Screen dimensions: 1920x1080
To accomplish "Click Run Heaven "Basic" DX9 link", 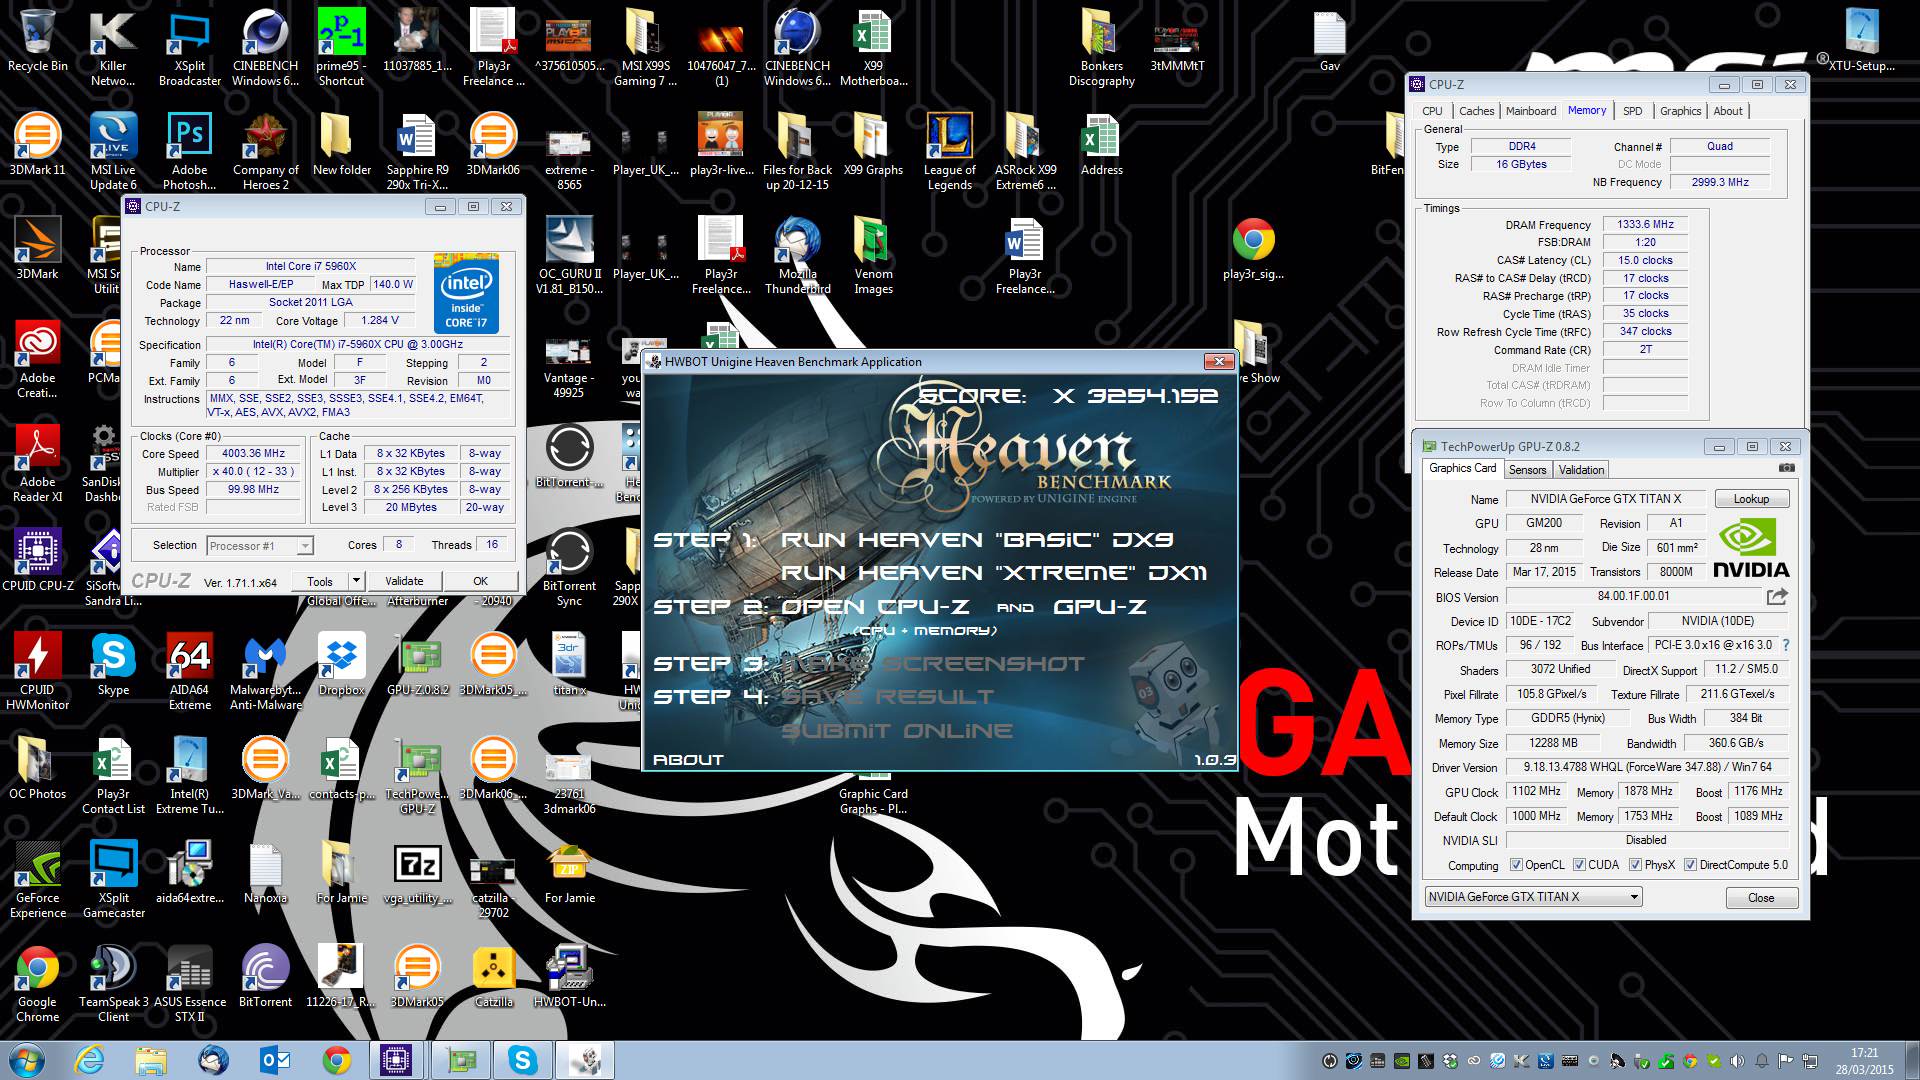I will 976,540.
